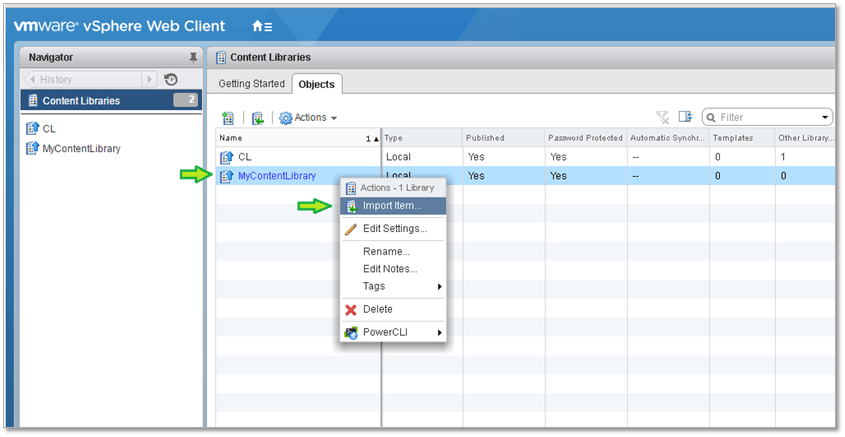Screen dimensions: 845x437
Task: Toggle the Name sort direction arrow
Action: [x=376, y=139]
